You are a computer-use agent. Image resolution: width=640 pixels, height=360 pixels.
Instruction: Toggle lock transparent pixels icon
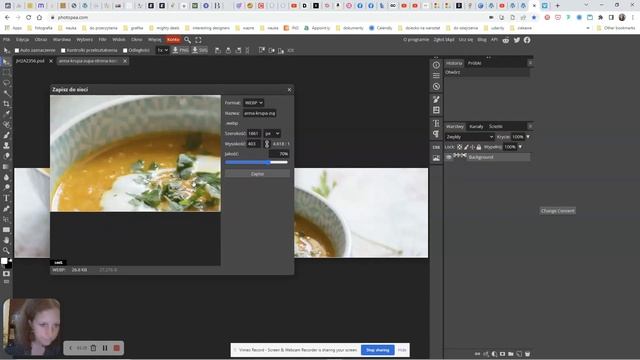click(460, 147)
